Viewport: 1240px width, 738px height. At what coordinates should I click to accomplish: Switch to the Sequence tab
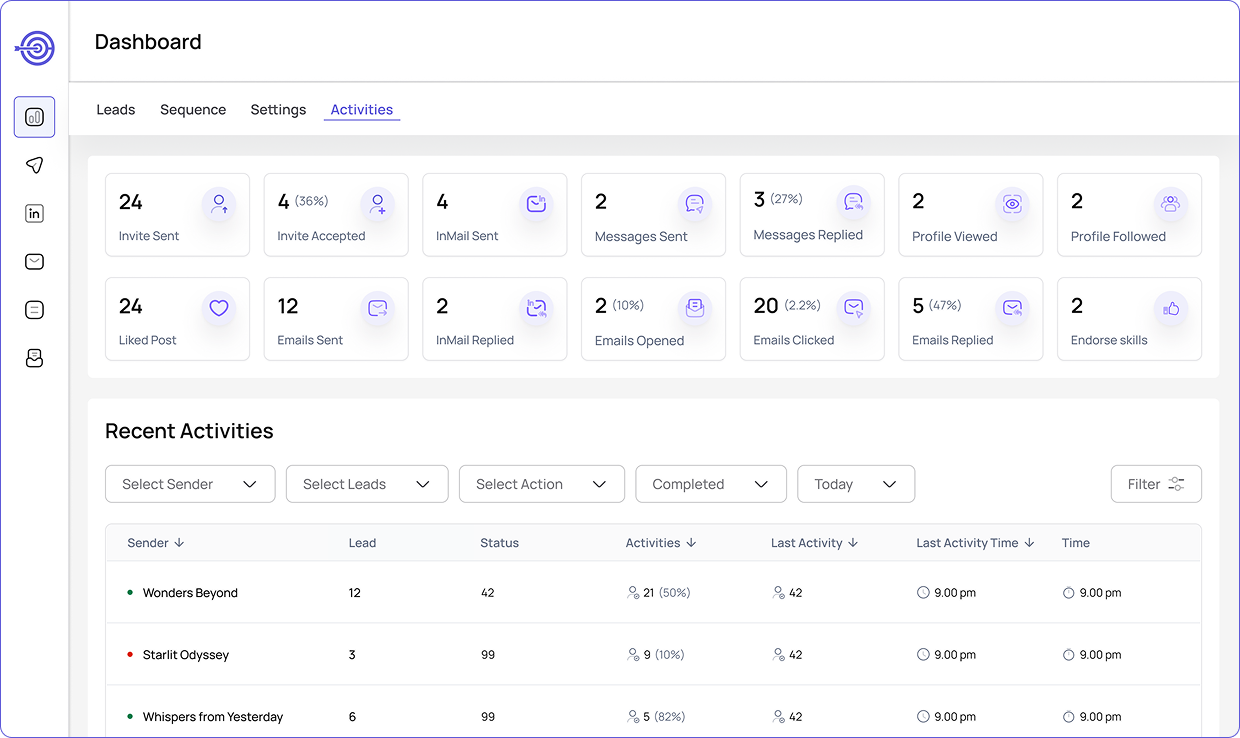[193, 110]
